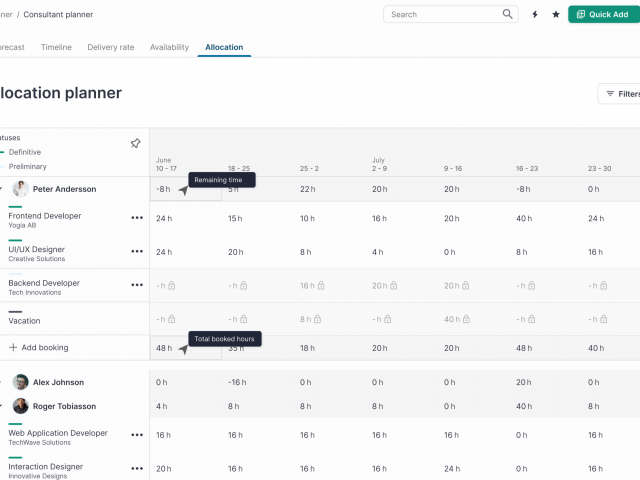Screen dimensions: 640x480
Task: Pin the statuses panel with pin icon
Action: coord(135,144)
